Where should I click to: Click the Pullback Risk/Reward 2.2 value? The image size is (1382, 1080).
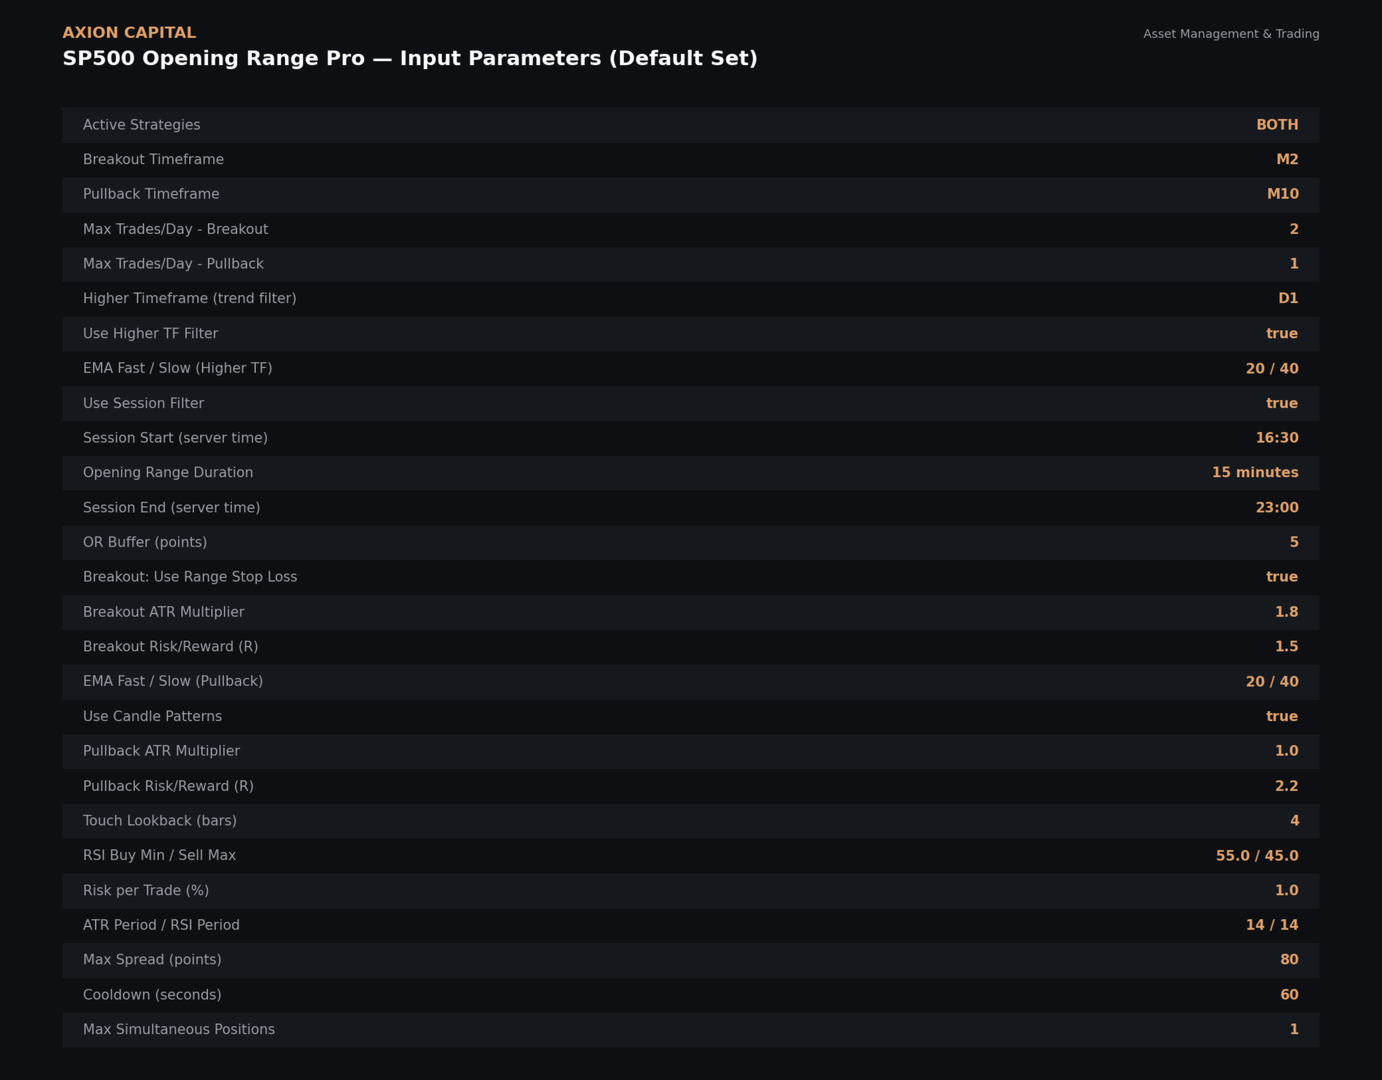[1286, 786]
